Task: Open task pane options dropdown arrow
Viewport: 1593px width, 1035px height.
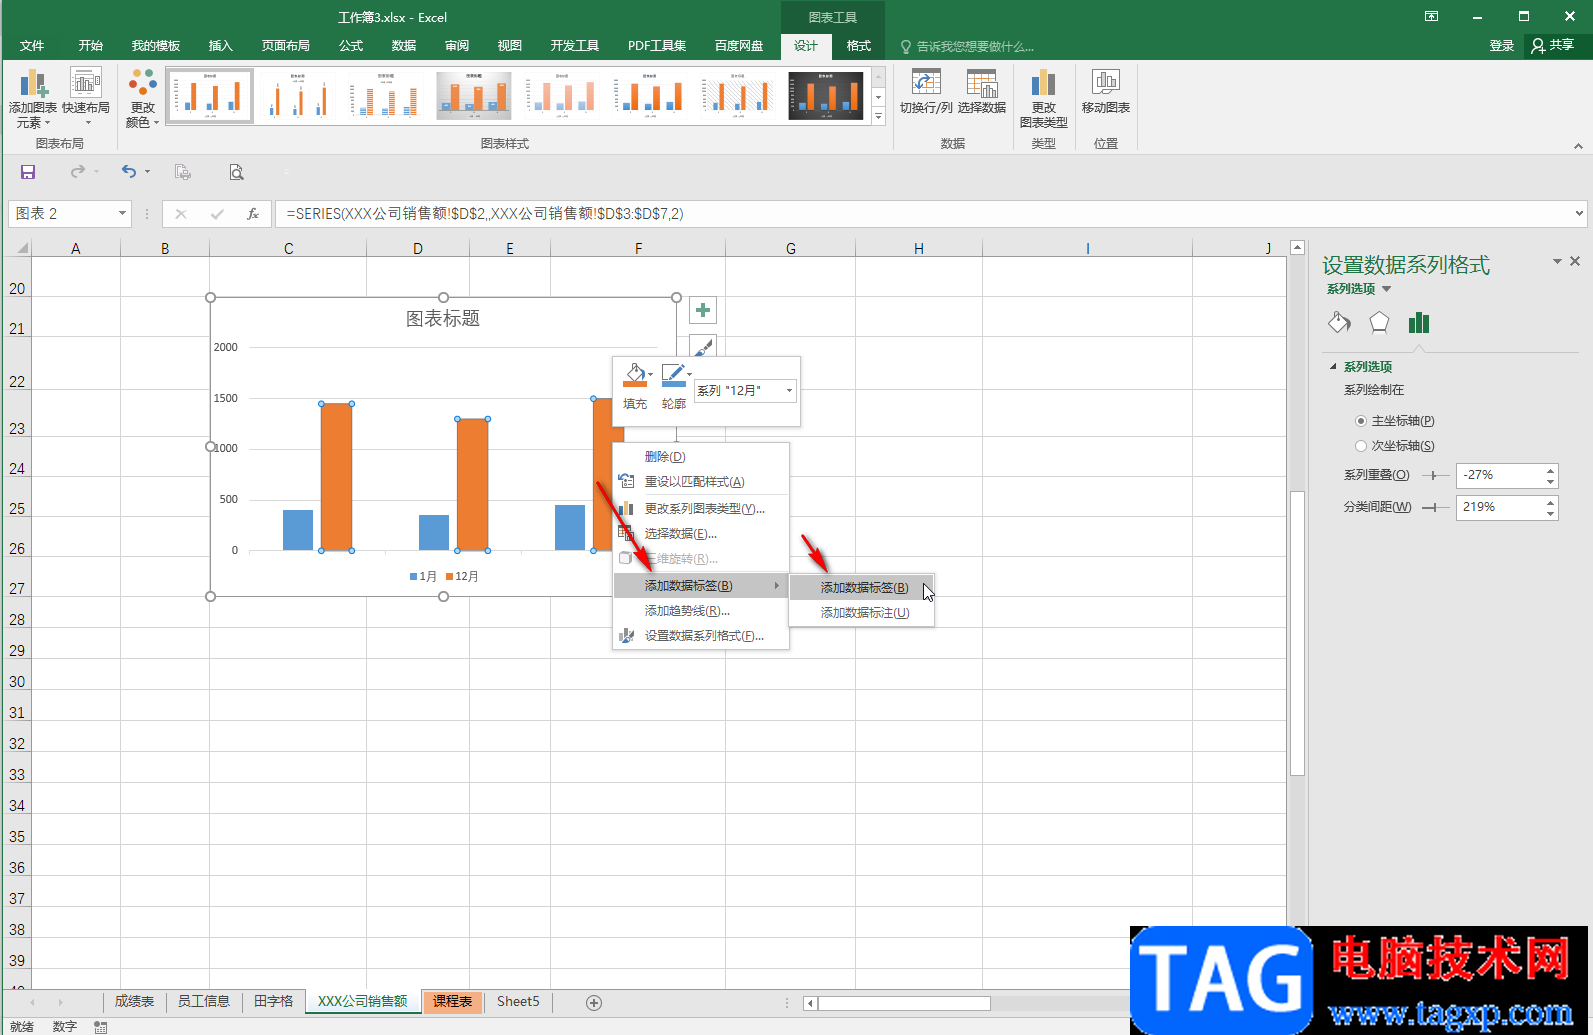Action: [1557, 261]
